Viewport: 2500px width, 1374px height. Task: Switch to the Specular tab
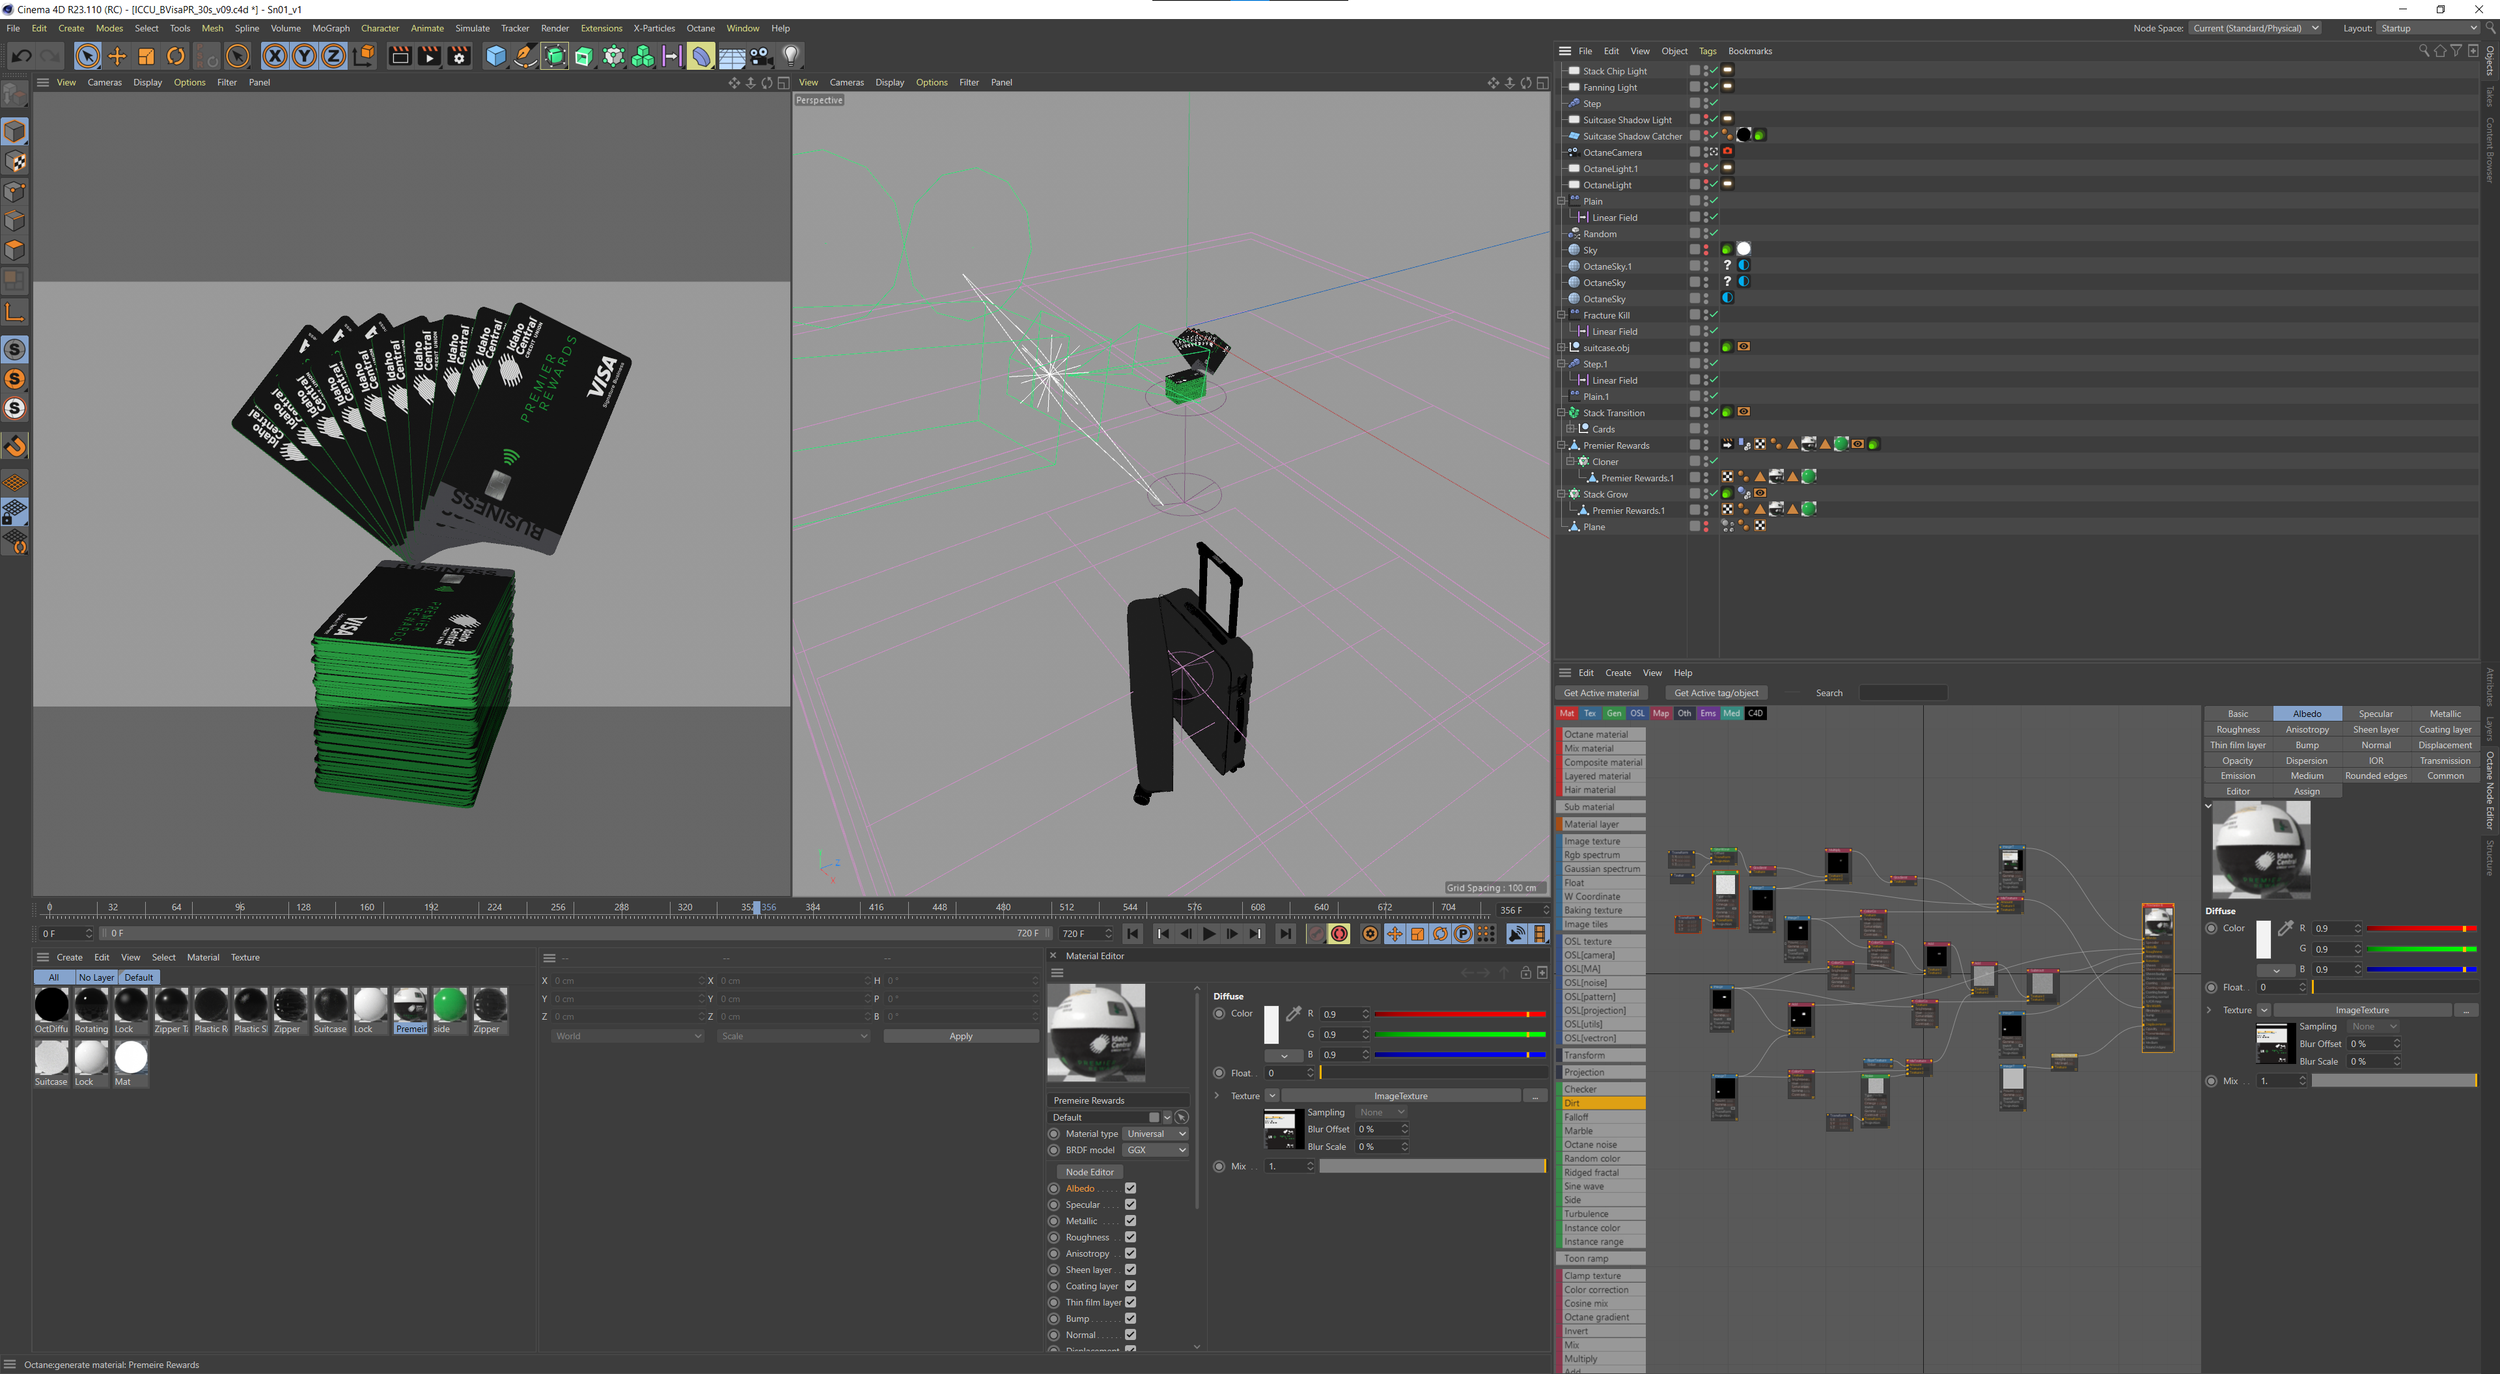tap(2375, 714)
